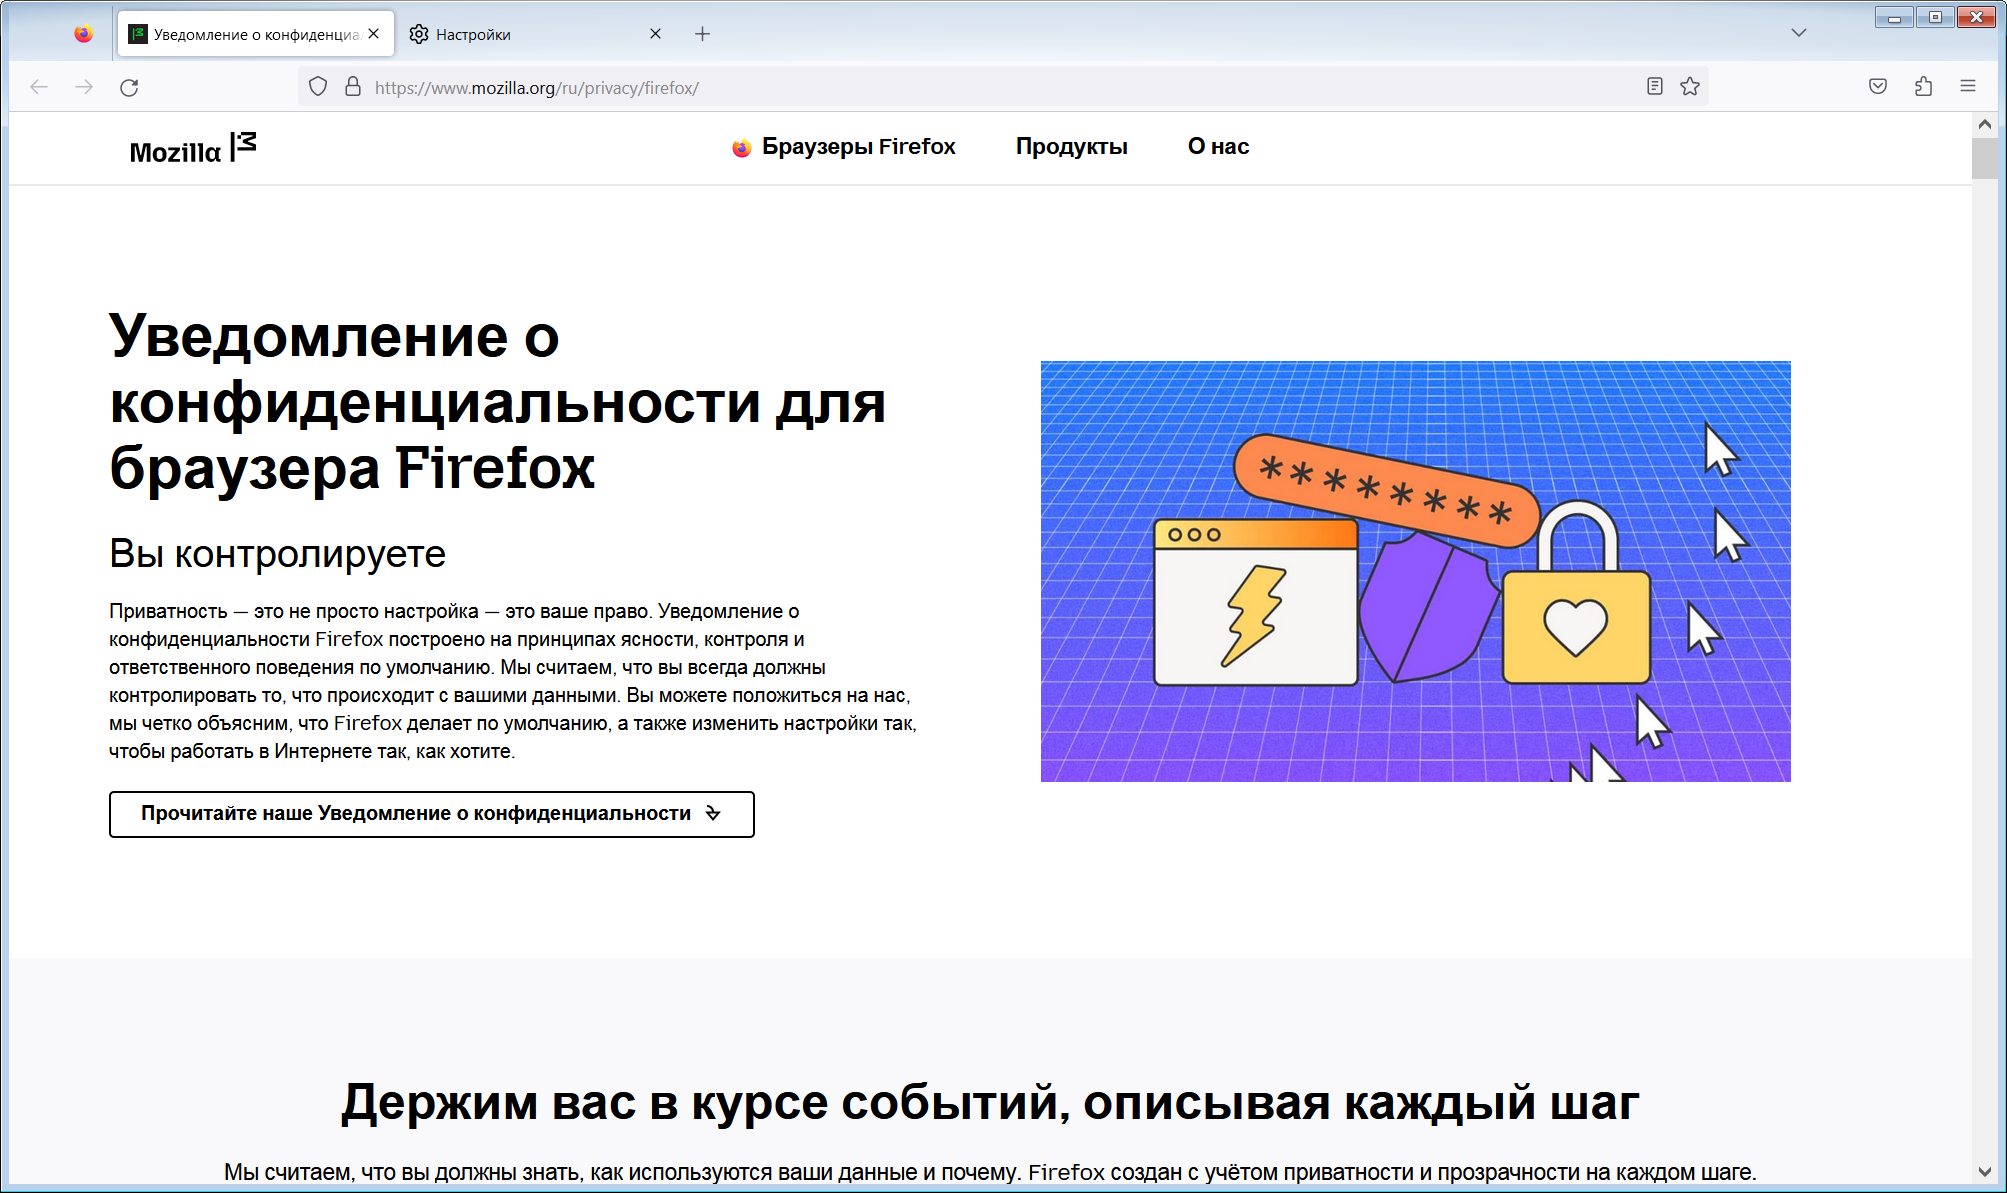The height and width of the screenshot is (1193, 2007).
Task: Open the Save to Pocket icon
Action: (x=1878, y=87)
